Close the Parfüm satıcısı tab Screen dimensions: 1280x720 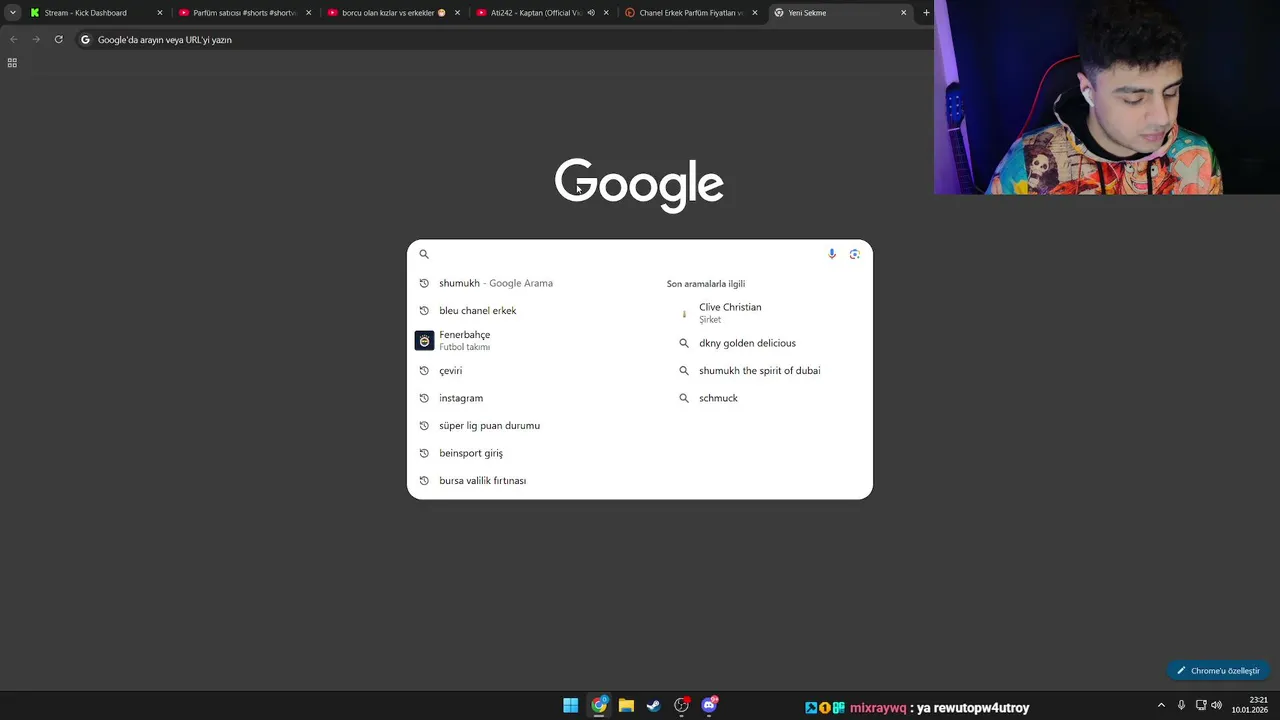[308, 13]
